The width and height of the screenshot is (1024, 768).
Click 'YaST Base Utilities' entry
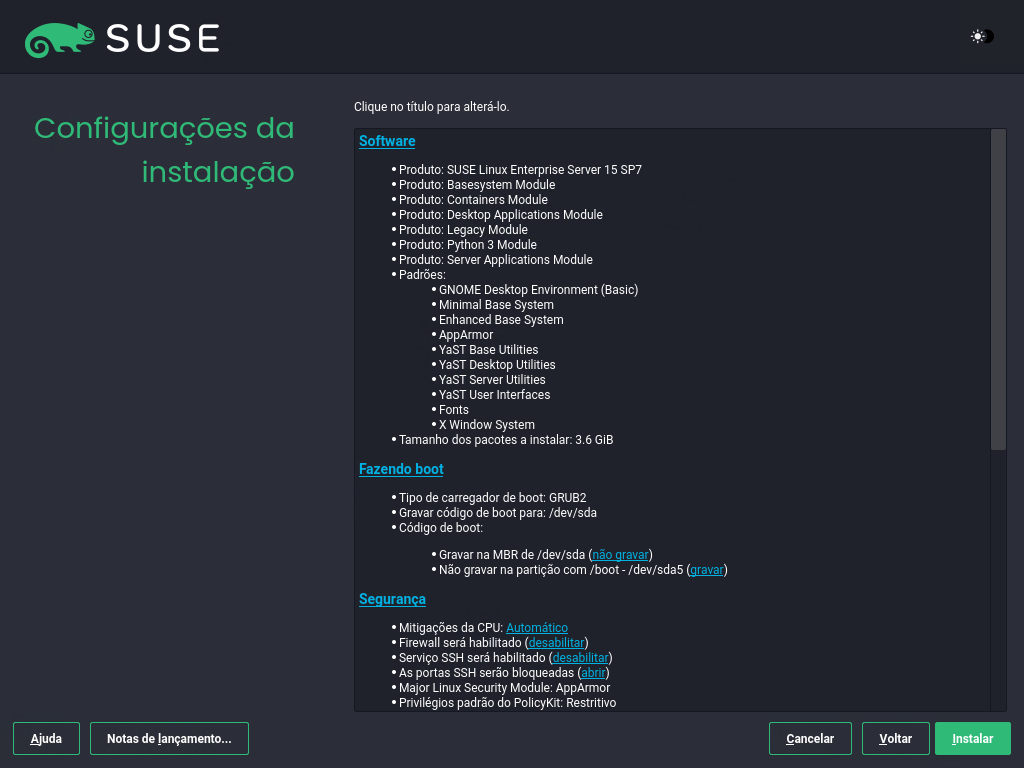[488, 350]
